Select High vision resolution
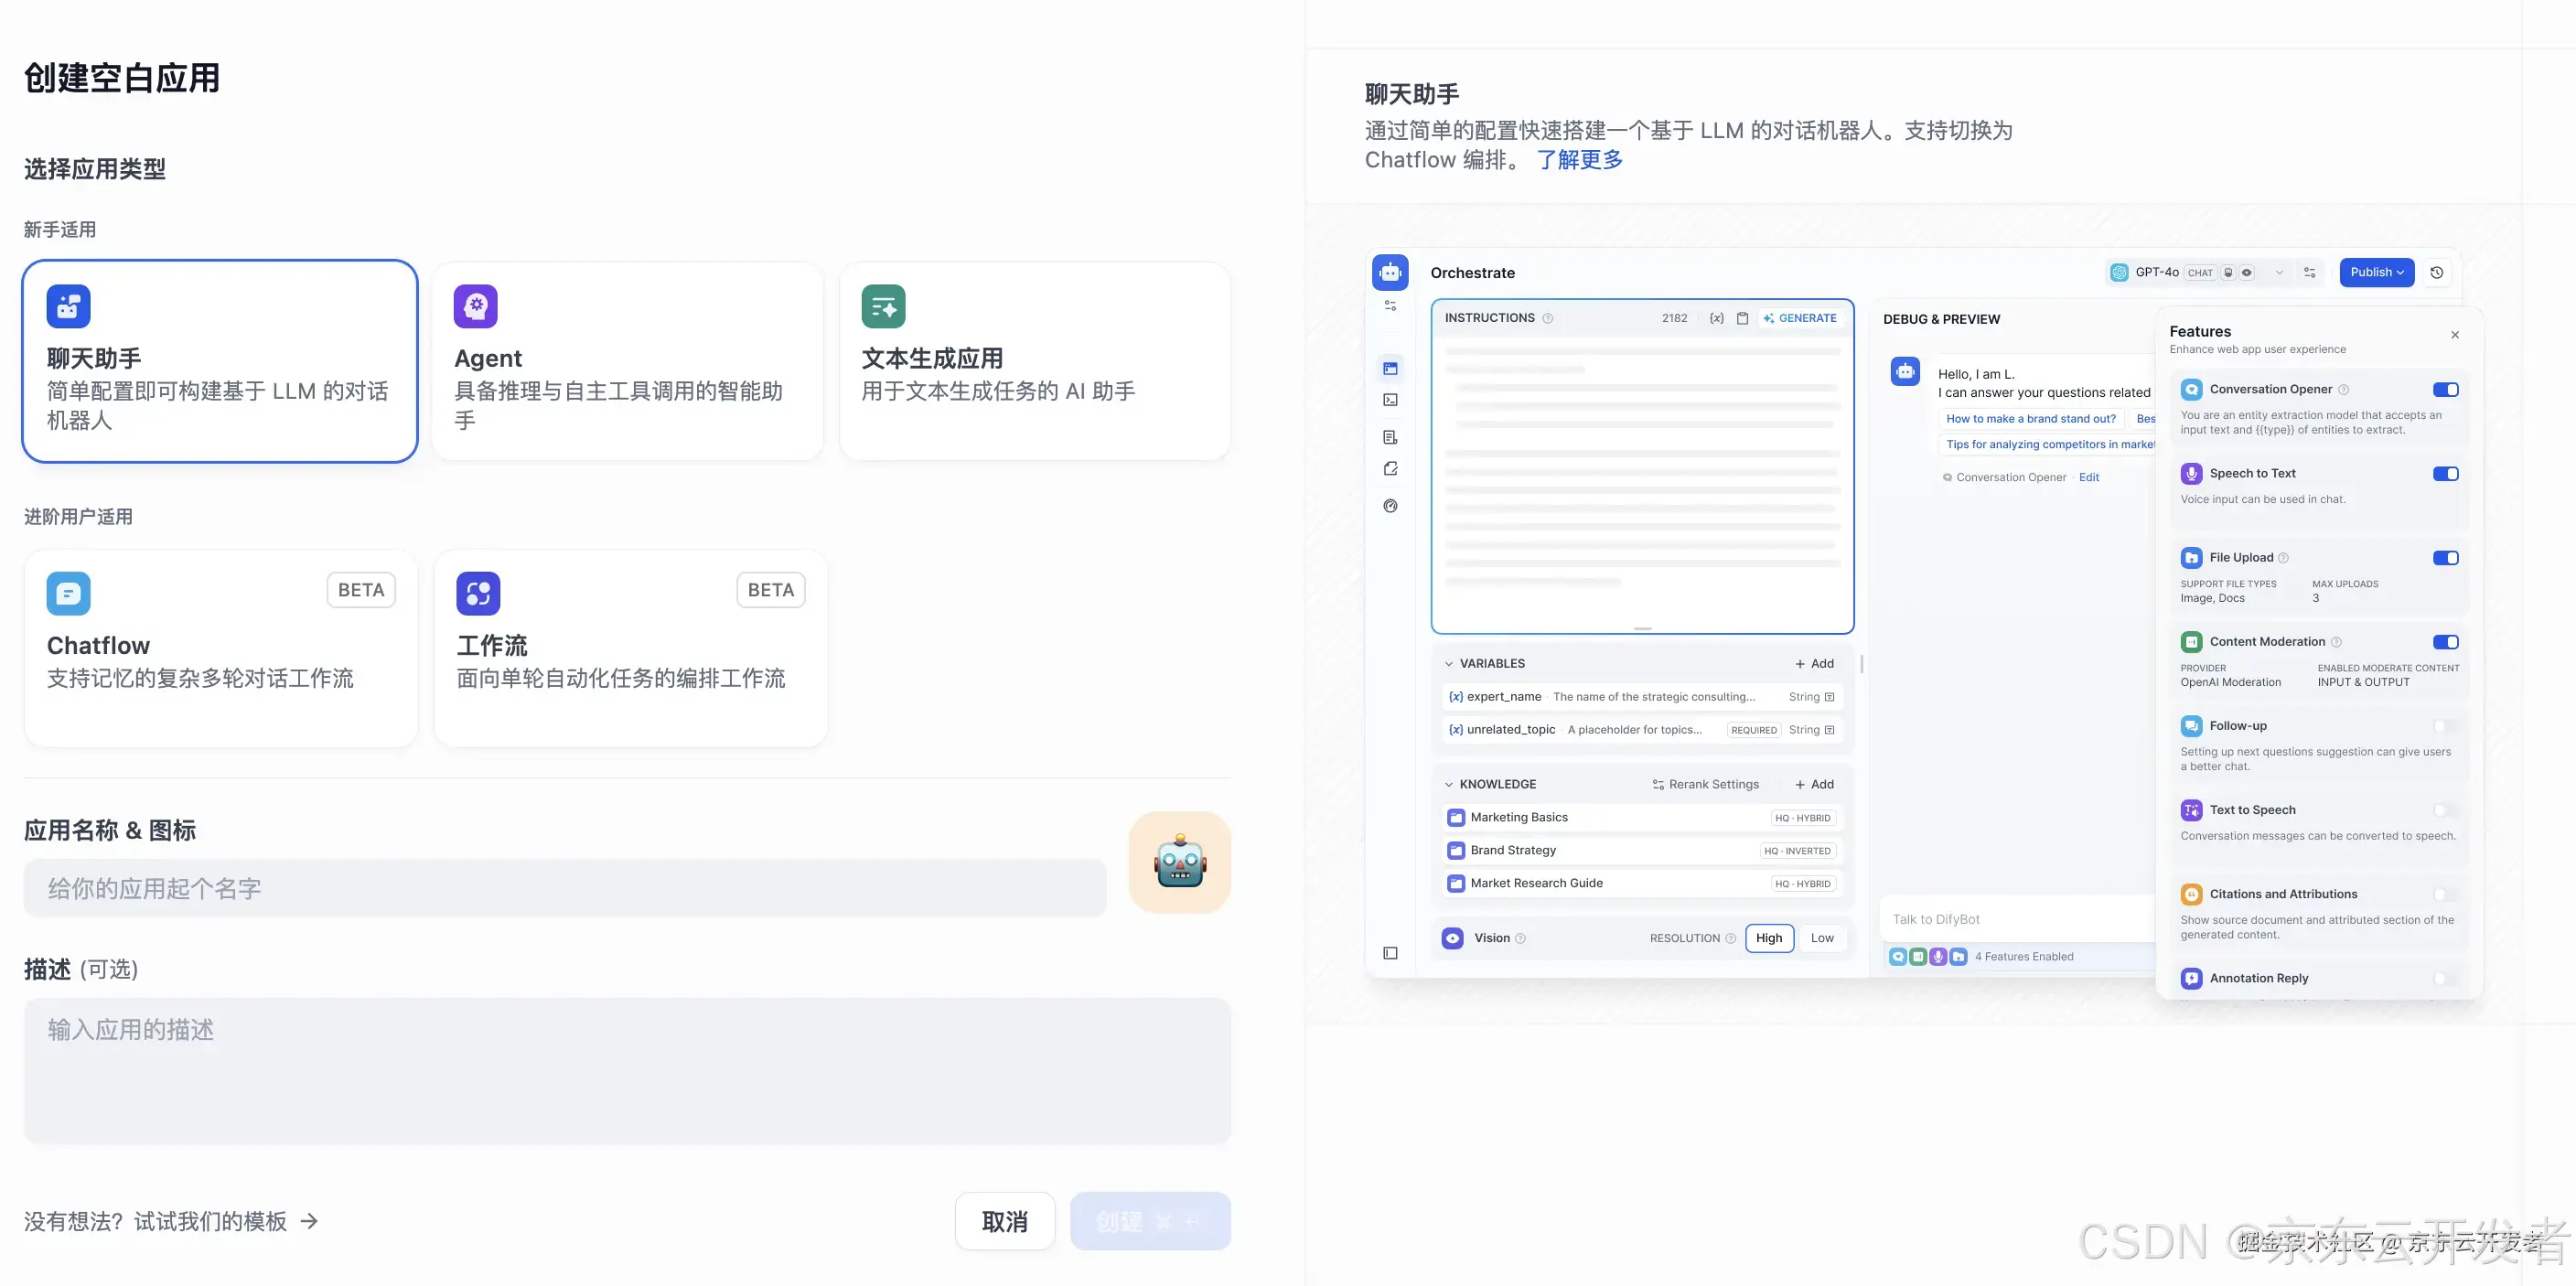Image resolution: width=2576 pixels, height=1286 pixels. click(1768, 938)
